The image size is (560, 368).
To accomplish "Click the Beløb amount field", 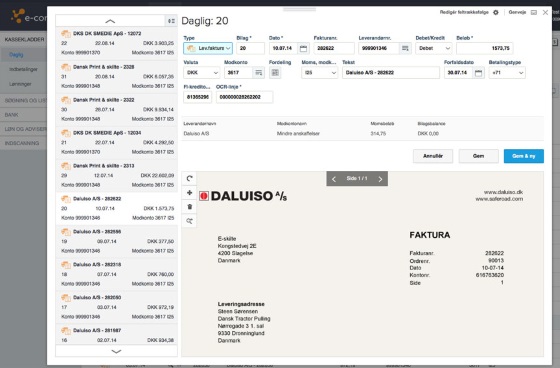I will tap(485, 48).
